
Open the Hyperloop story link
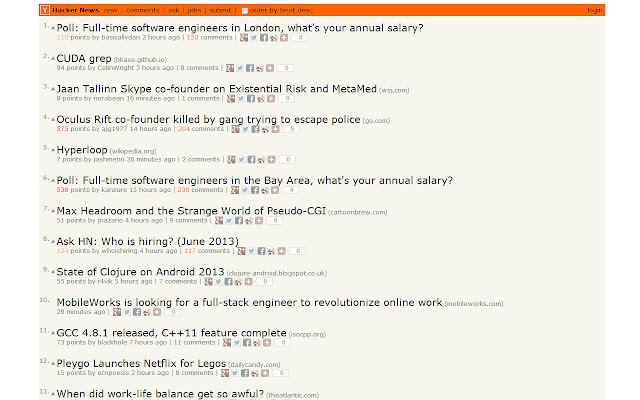tap(82, 150)
